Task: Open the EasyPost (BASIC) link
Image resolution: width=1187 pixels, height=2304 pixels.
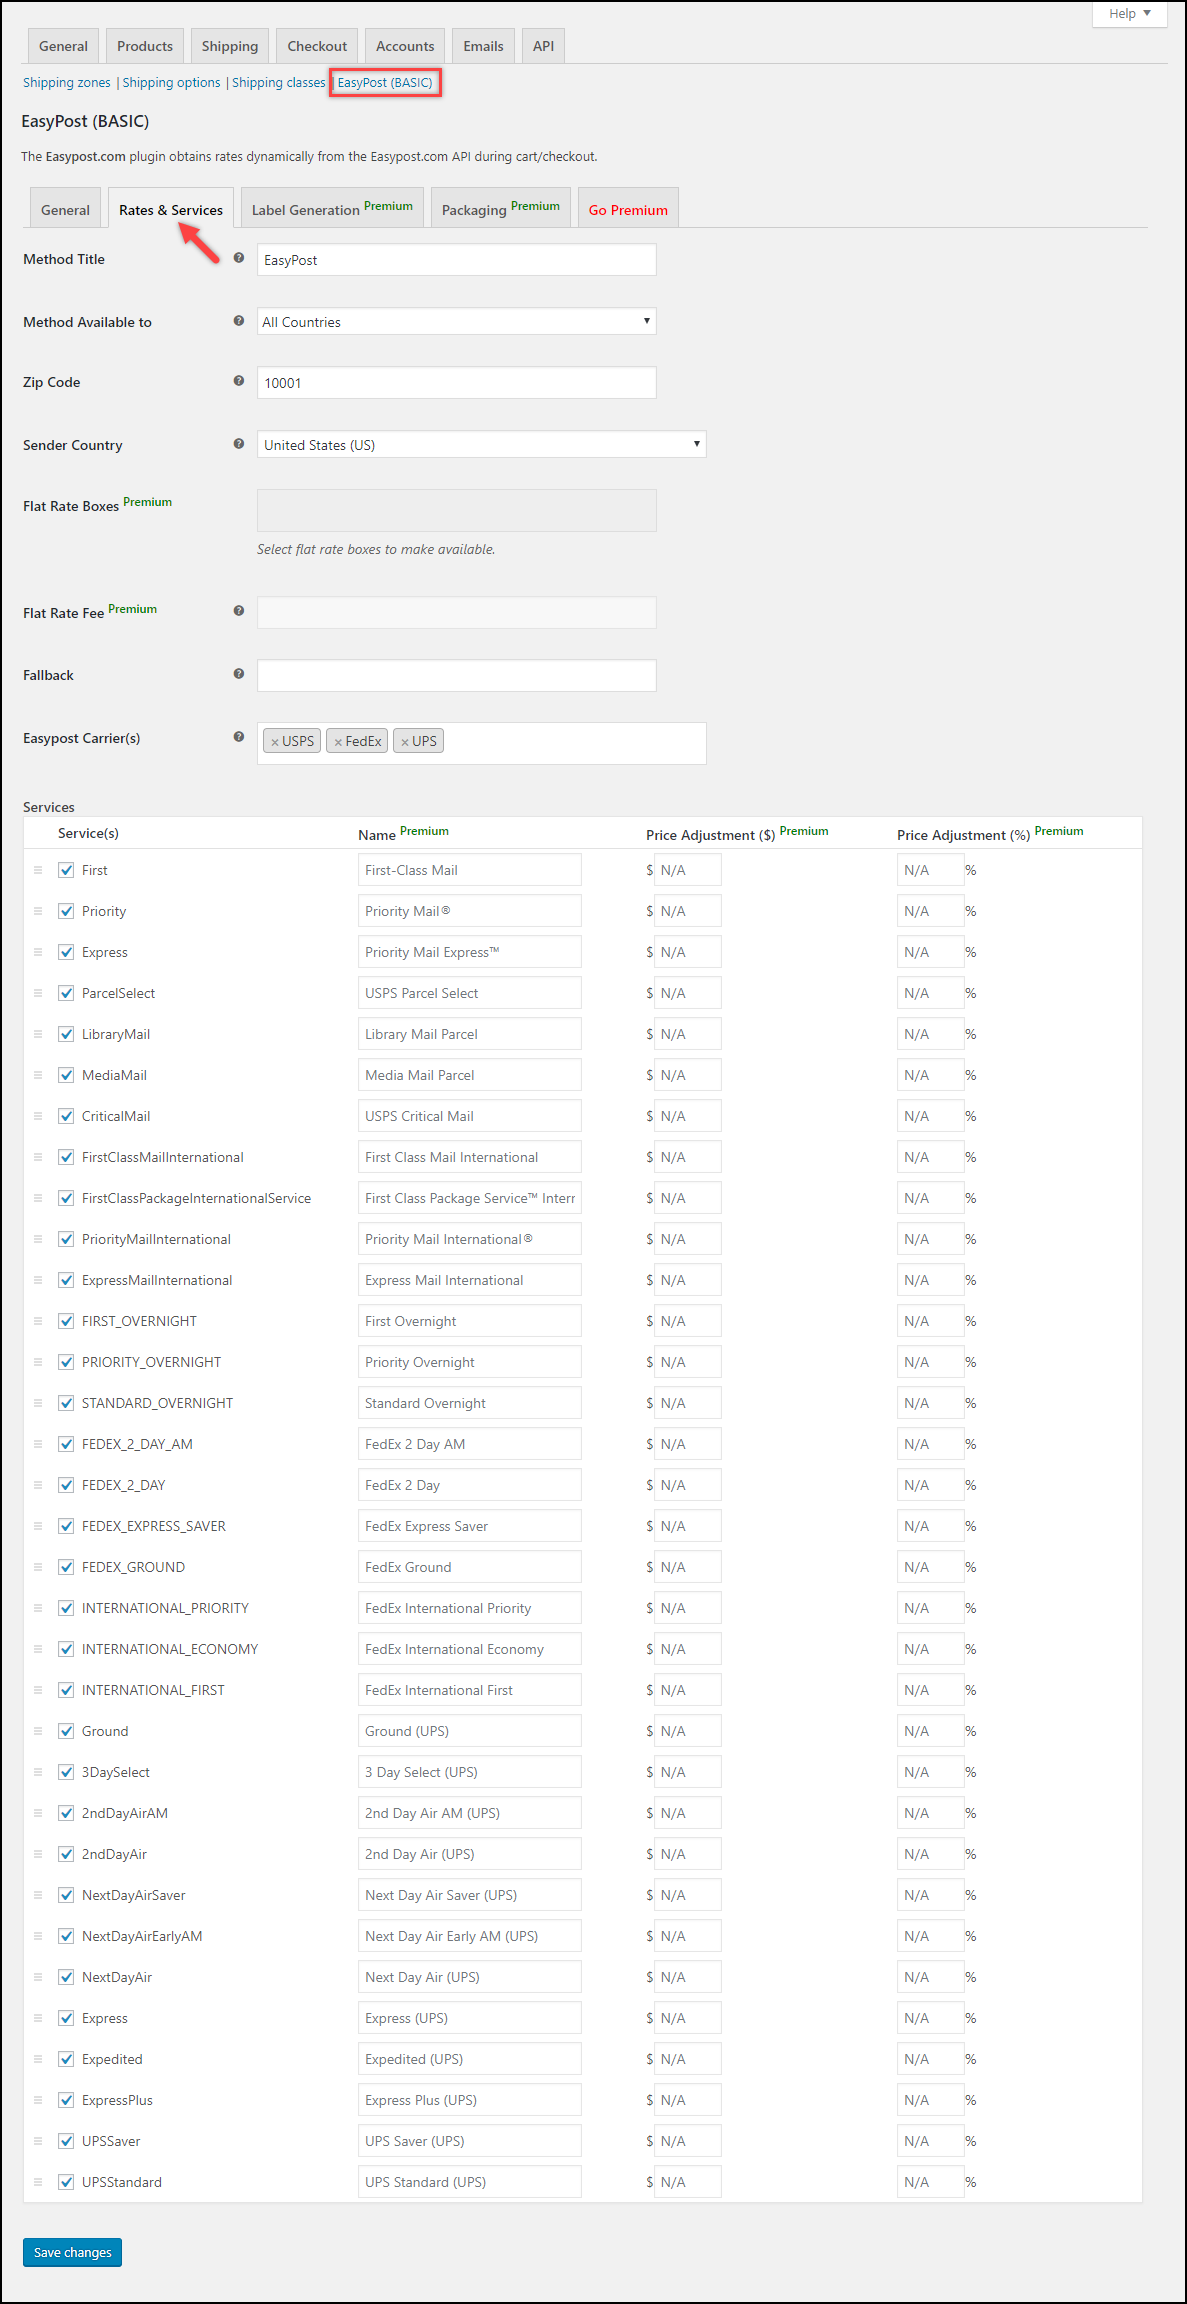Action: [385, 82]
